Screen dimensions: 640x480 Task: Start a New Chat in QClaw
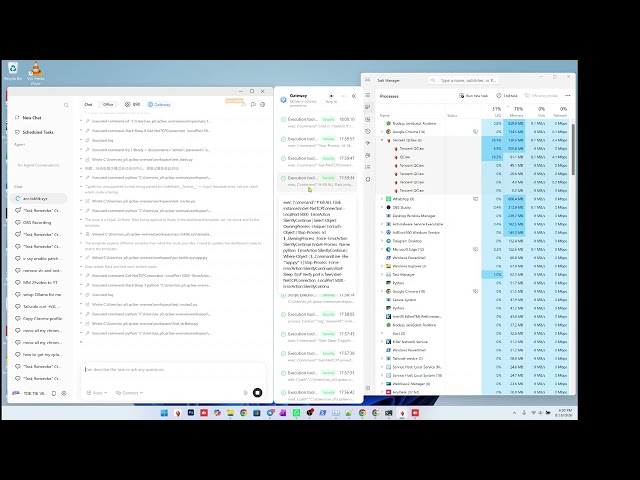point(29,118)
